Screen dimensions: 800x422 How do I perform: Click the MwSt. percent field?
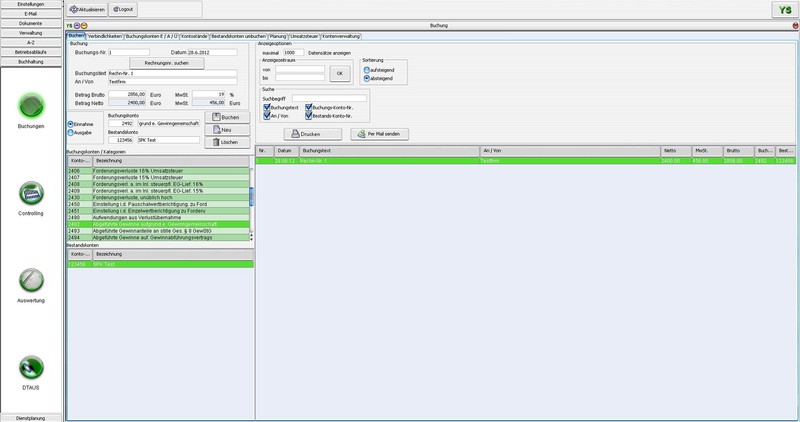pyautogui.click(x=209, y=94)
